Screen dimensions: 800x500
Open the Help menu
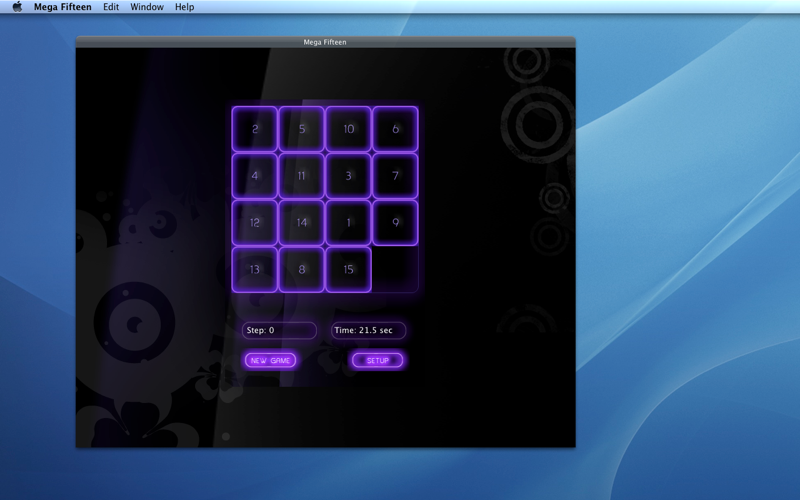(x=184, y=7)
